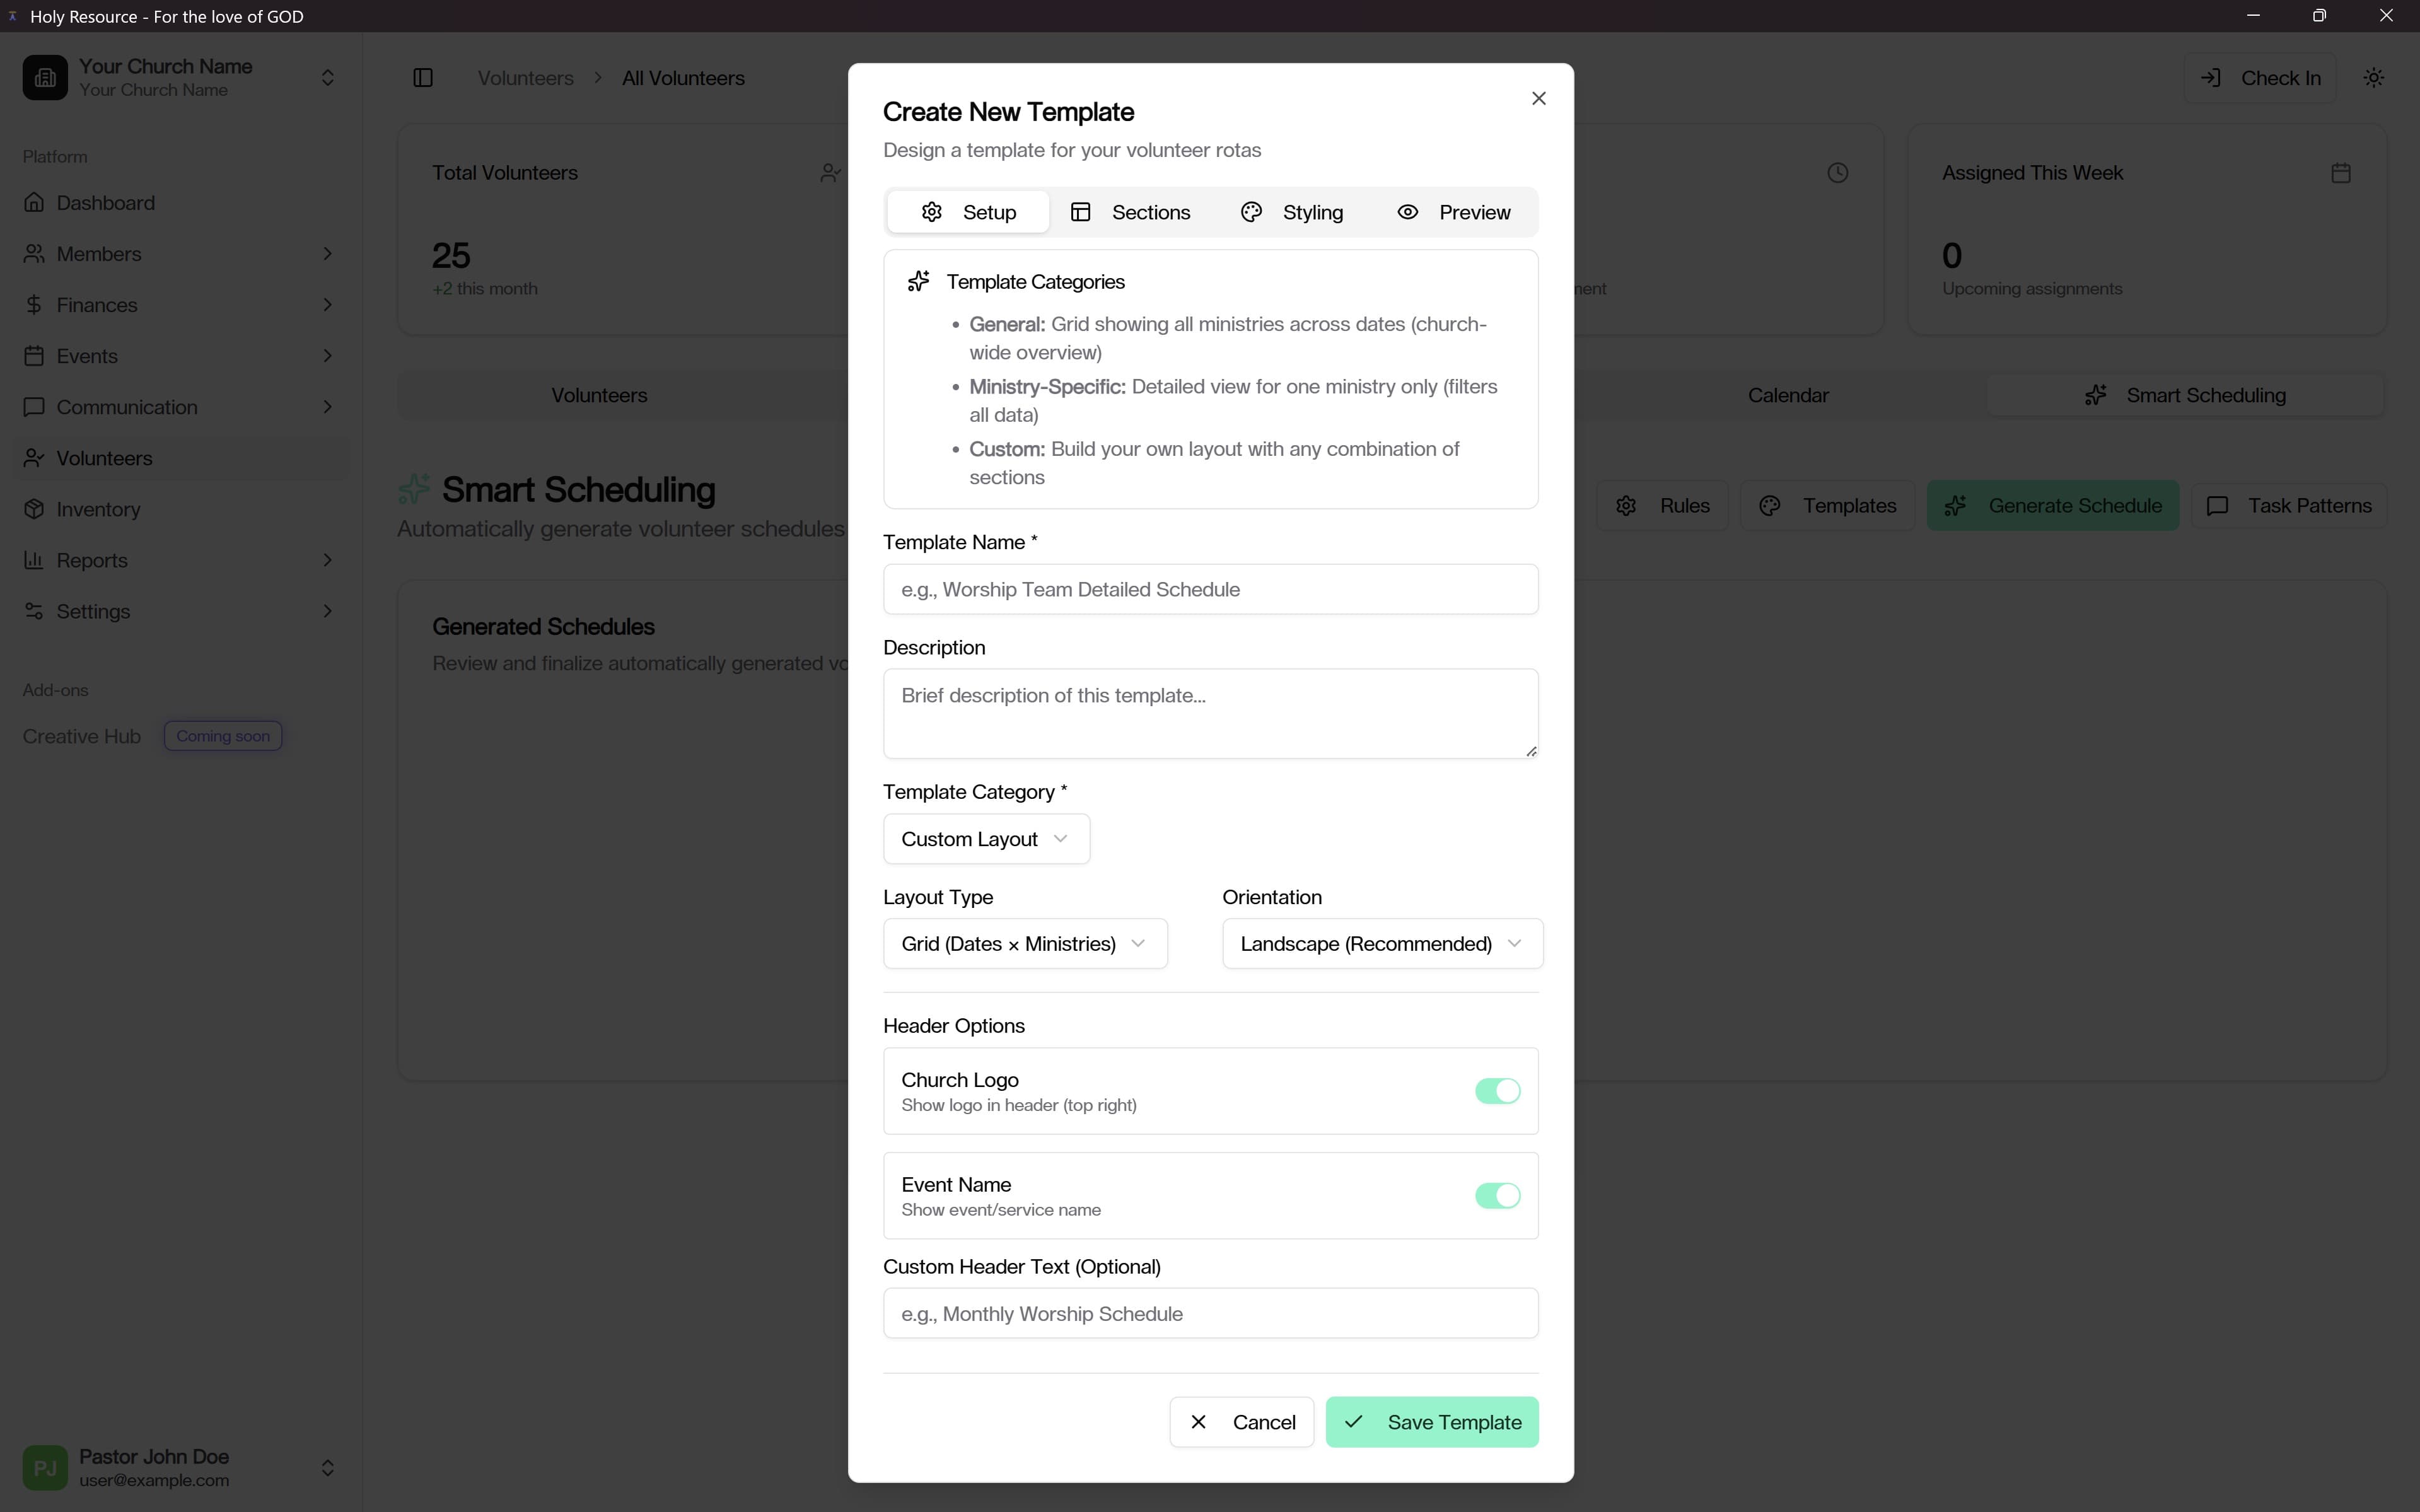The height and width of the screenshot is (1512, 2420).
Task: Click the gear icon on Setup tab
Action: [931, 212]
